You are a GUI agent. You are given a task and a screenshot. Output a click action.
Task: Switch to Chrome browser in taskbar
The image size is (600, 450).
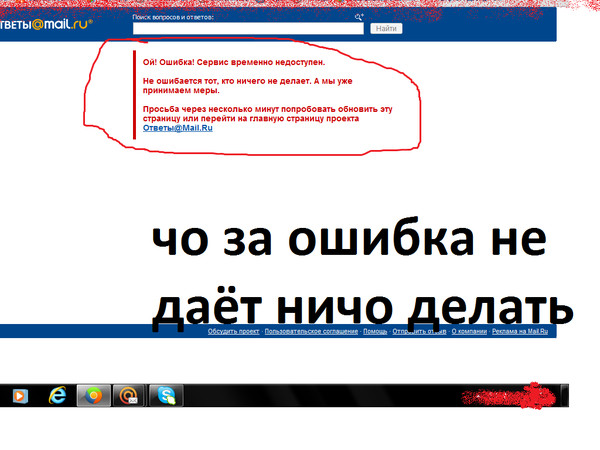(x=93, y=395)
